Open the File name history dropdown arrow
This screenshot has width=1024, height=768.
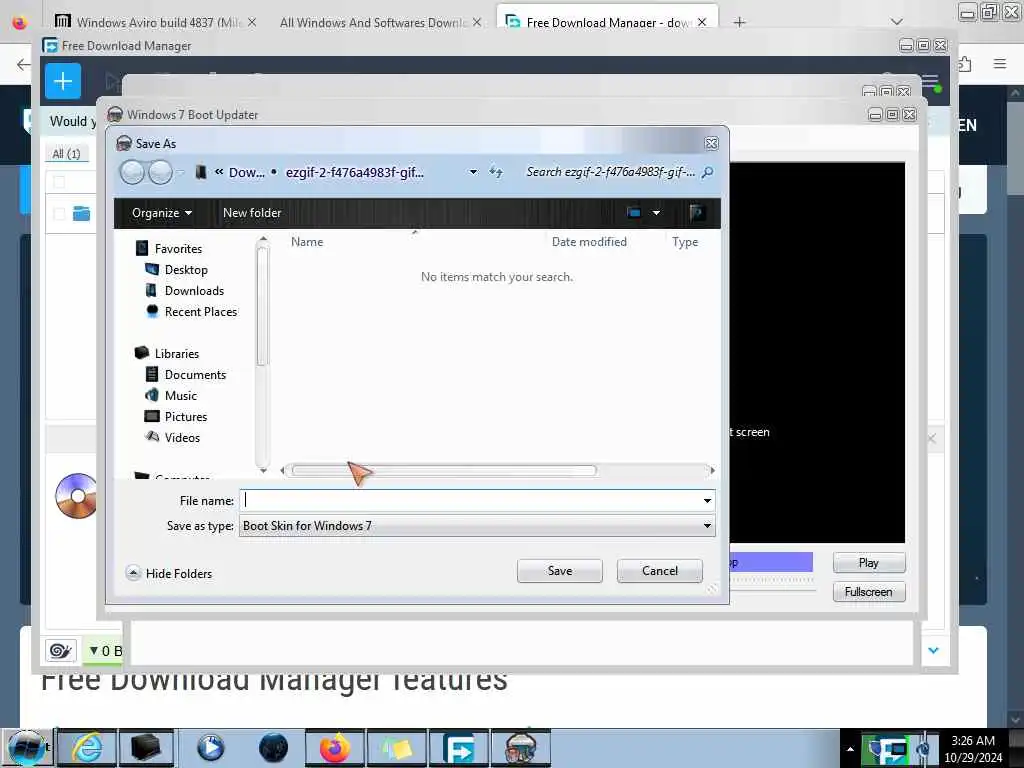point(707,500)
